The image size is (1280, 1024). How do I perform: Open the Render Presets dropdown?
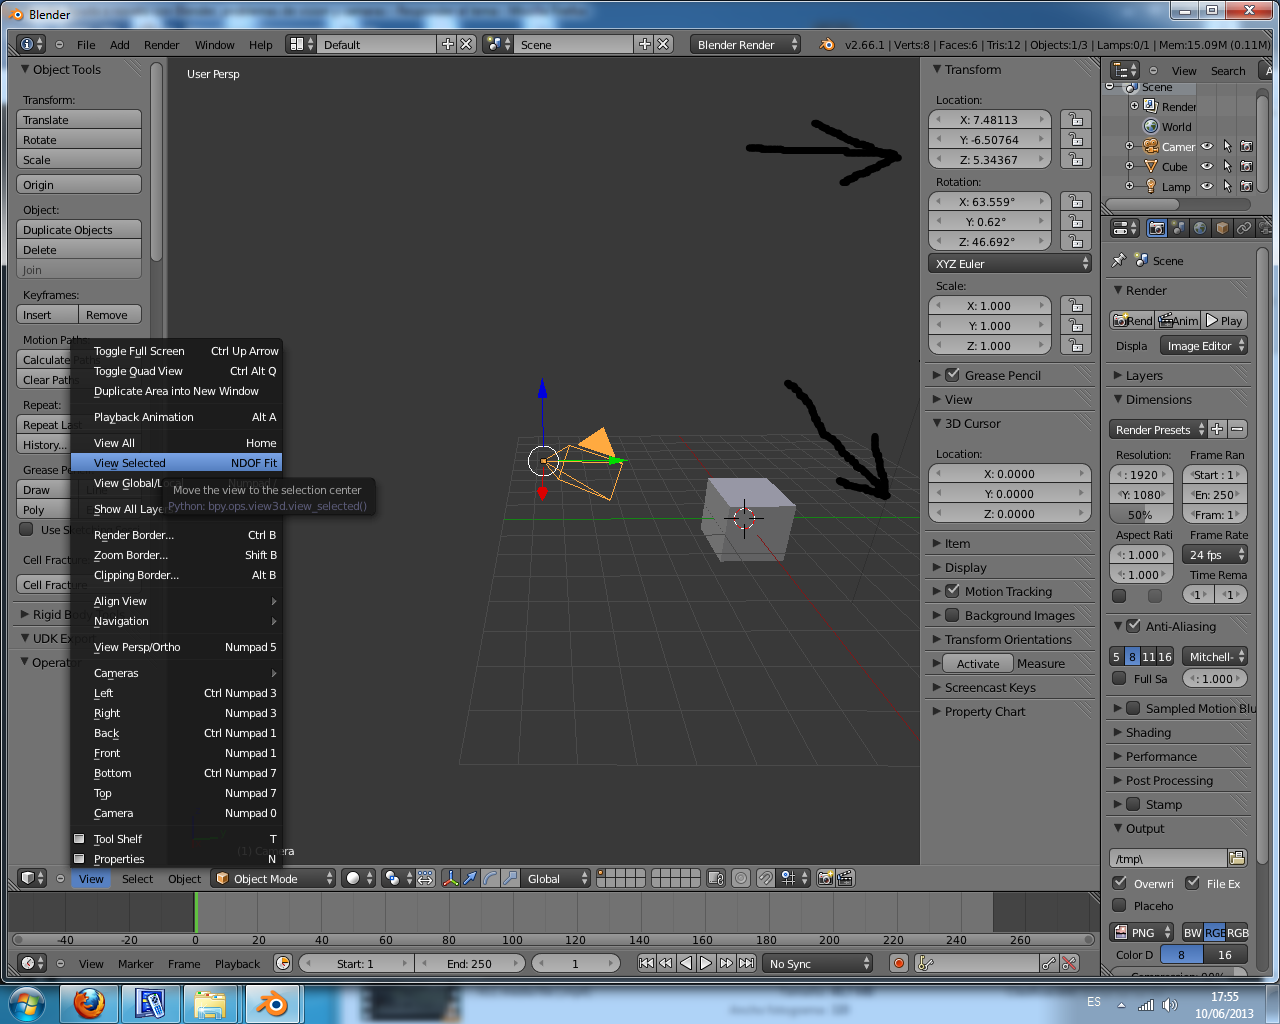pos(1158,429)
